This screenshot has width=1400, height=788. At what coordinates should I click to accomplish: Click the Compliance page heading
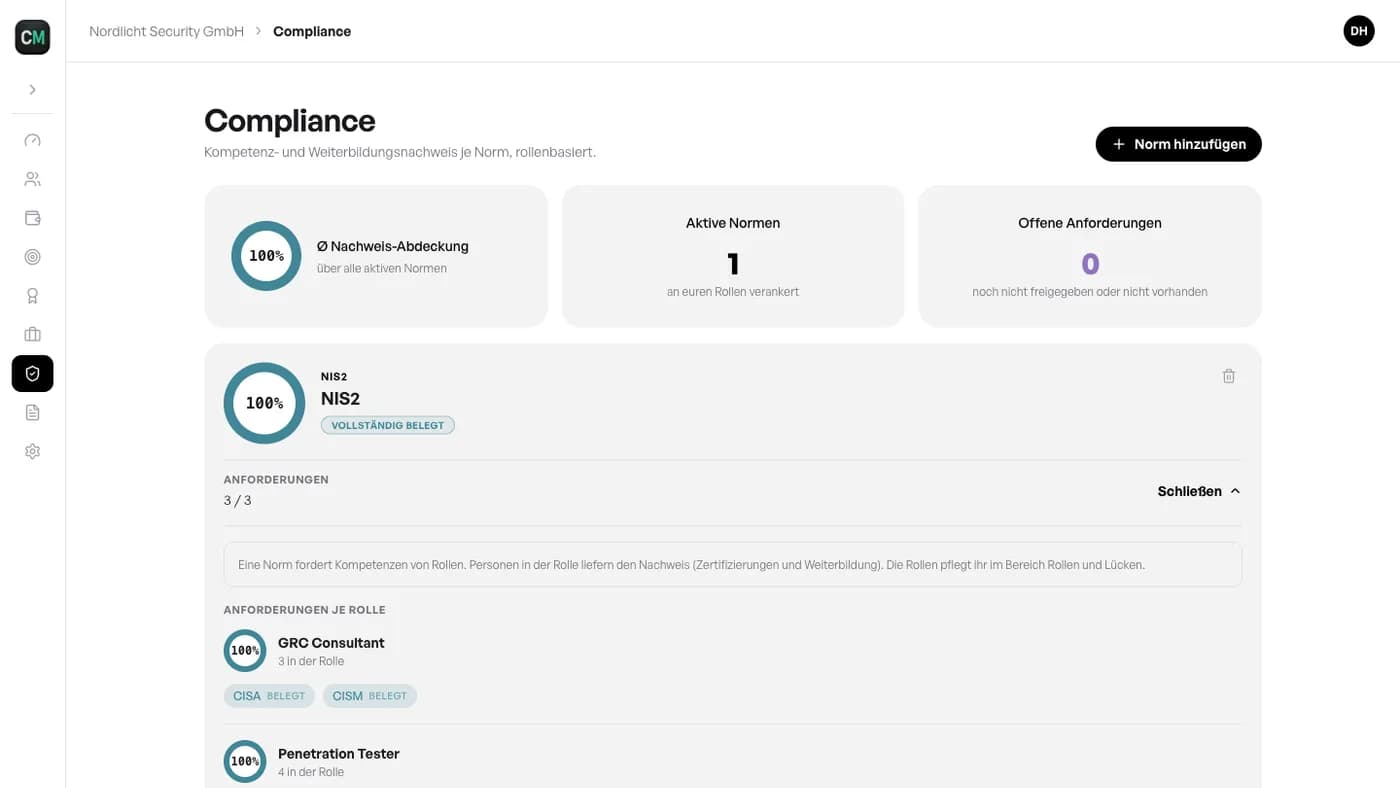(x=290, y=120)
